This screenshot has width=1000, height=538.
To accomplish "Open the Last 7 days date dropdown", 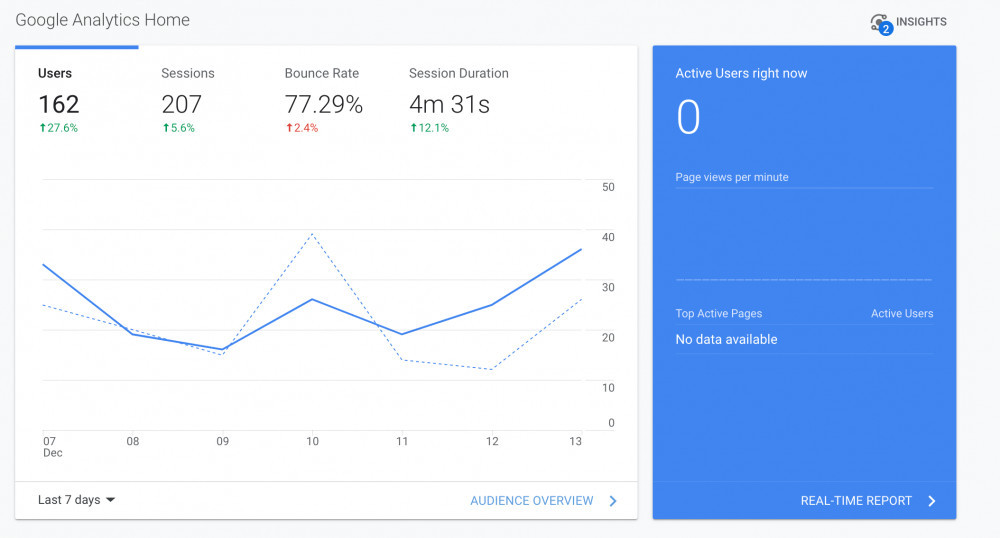I will pos(69,500).
